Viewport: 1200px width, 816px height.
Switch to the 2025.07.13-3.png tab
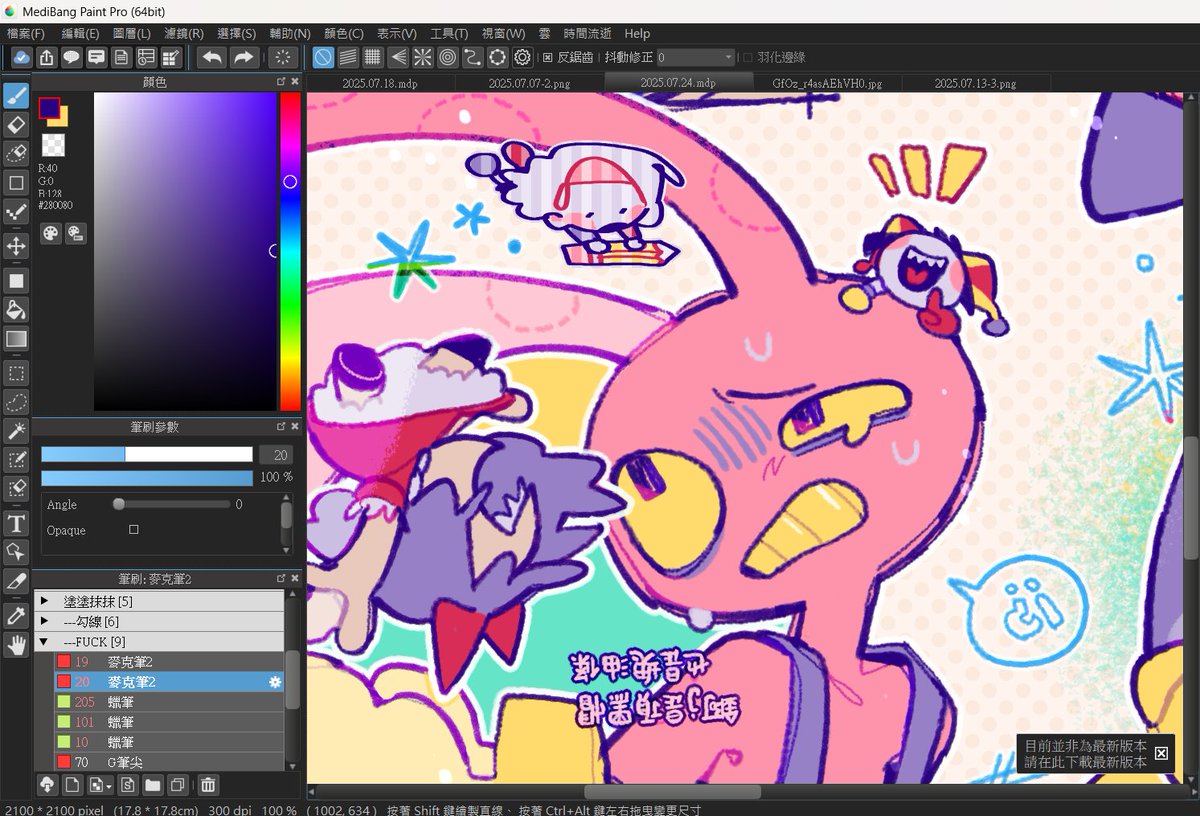pos(975,84)
